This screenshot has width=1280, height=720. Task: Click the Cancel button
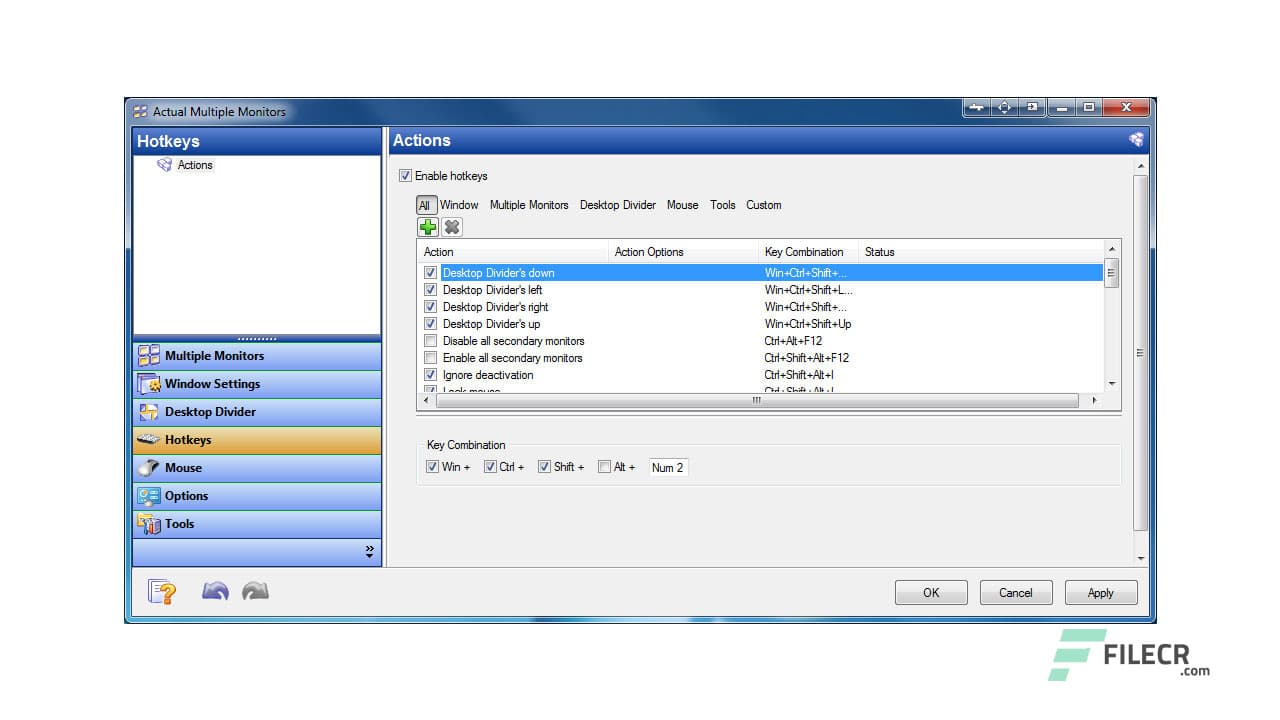pos(1016,593)
